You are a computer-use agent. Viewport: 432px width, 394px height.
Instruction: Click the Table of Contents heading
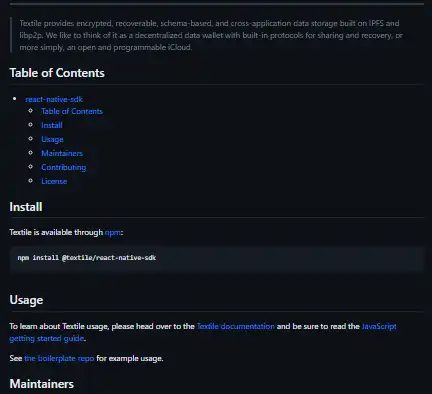tap(57, 73)
